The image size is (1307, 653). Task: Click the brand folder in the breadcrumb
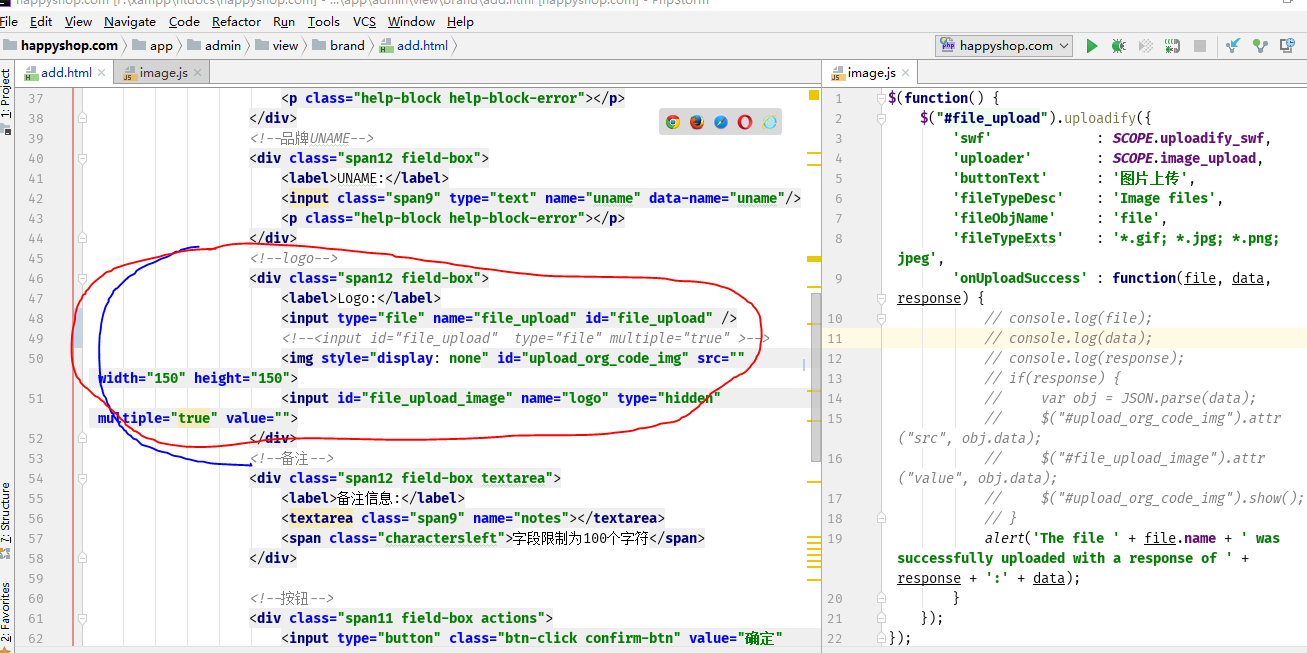pyautogui.click(x=346, y=45)
